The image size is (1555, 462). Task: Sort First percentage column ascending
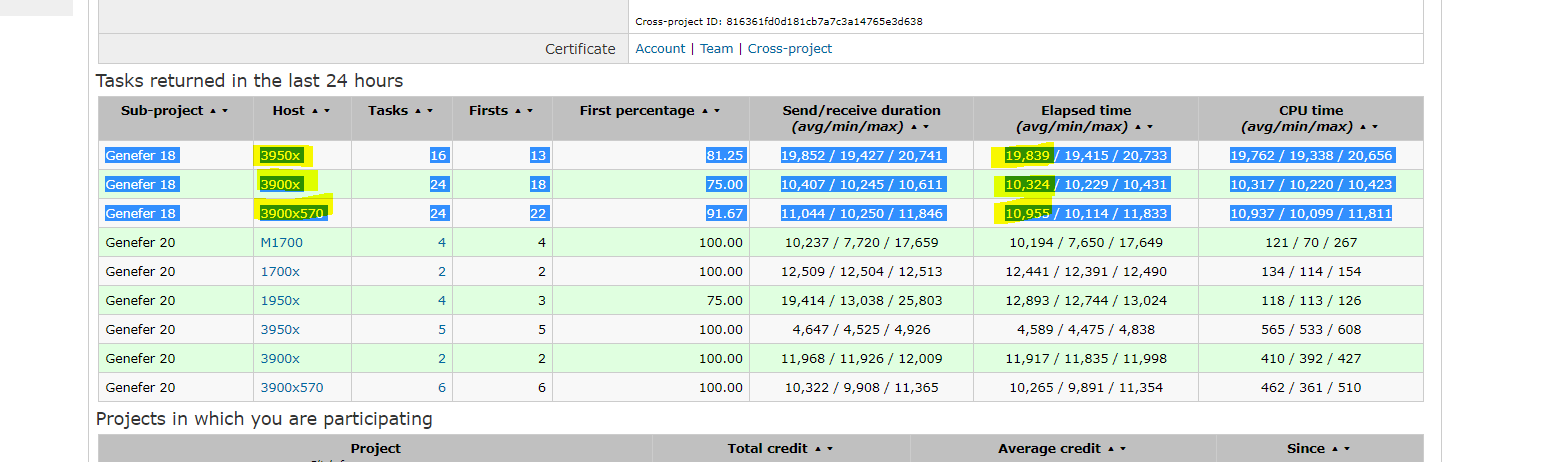point(704,111)
